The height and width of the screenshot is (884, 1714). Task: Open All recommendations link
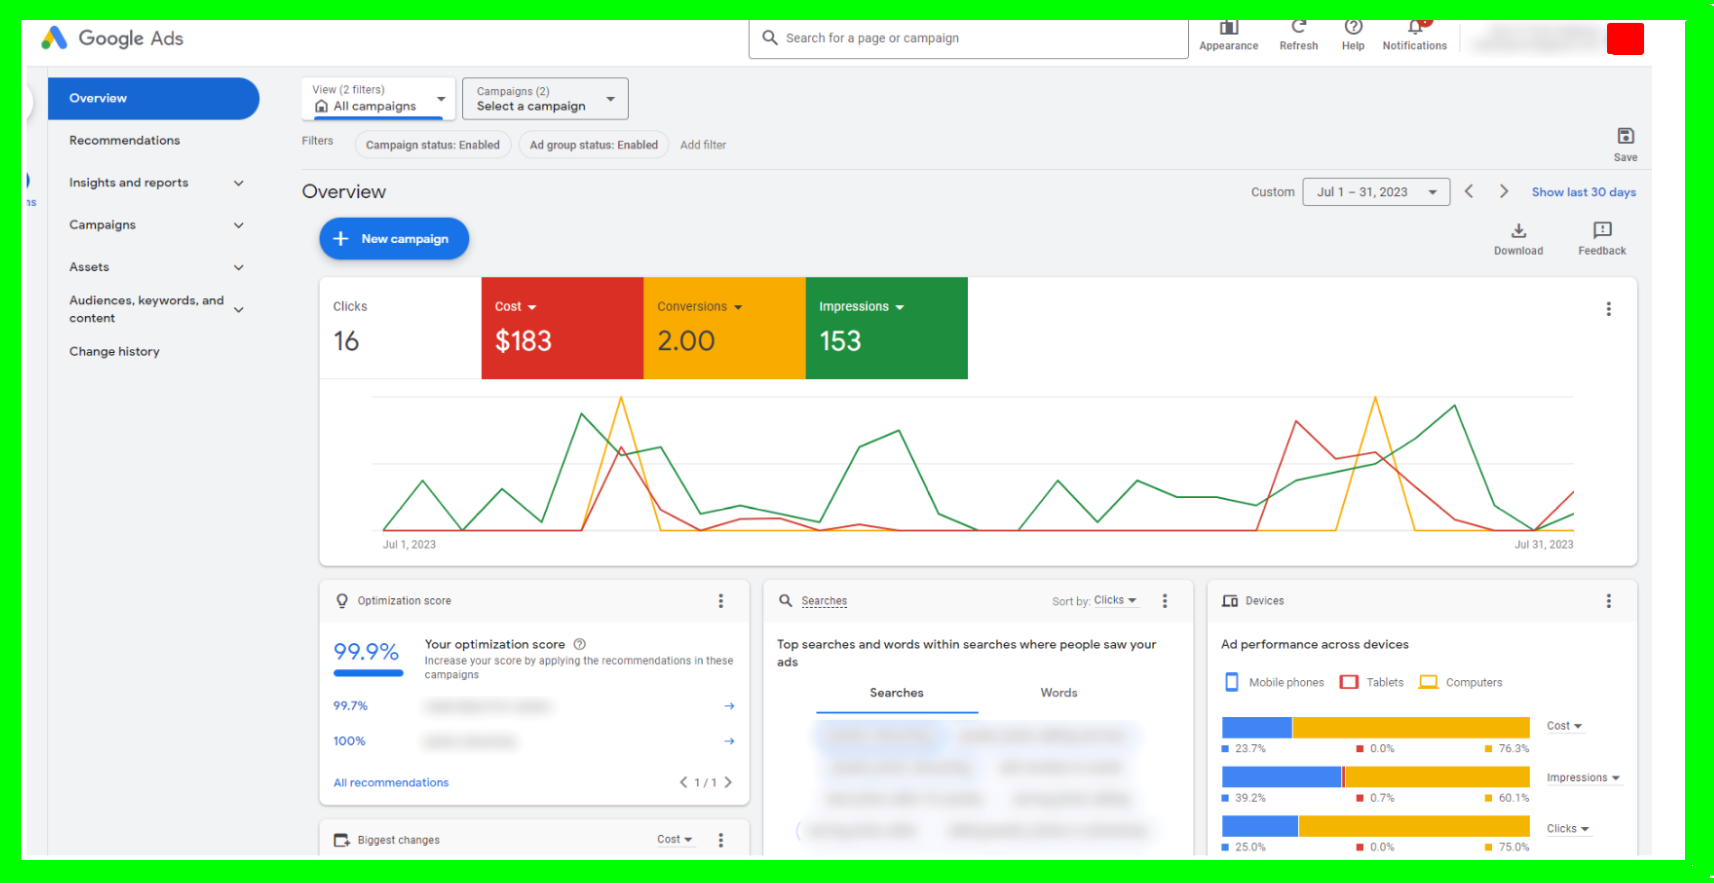[391, 783]
